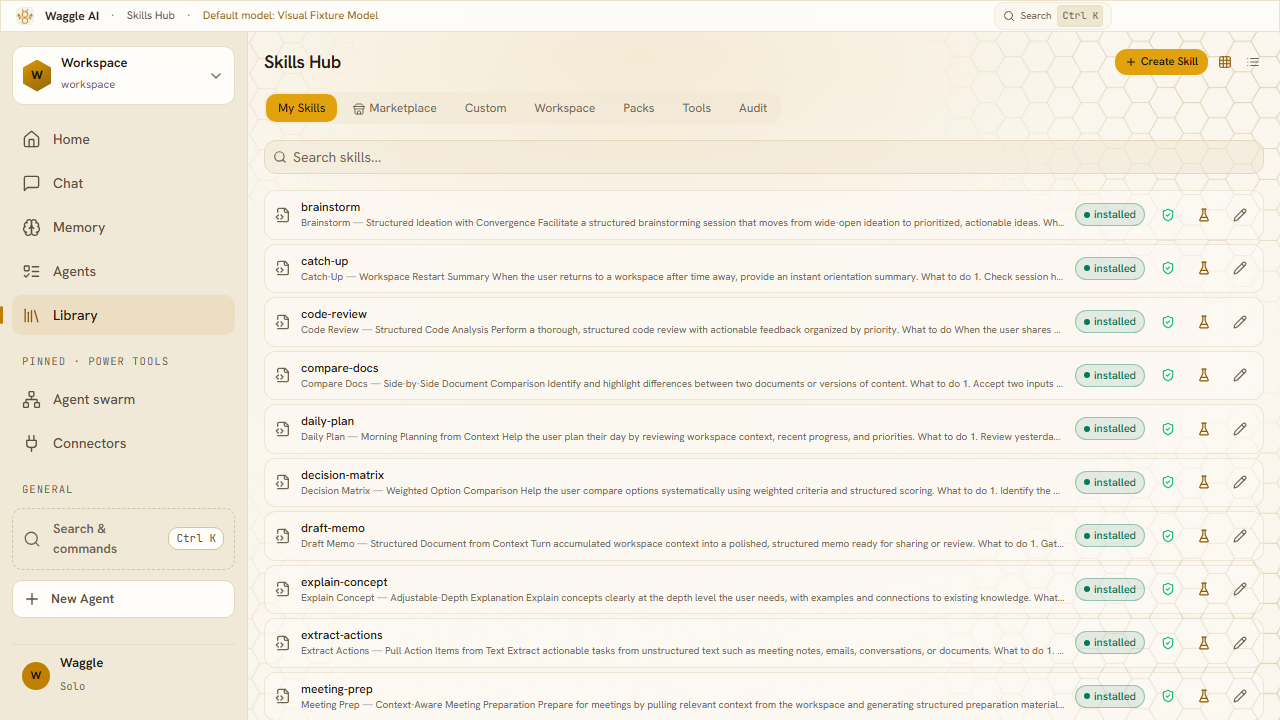
Task: Click shield verification icon on catch-up row
Action: click(x=1168, y=268)
